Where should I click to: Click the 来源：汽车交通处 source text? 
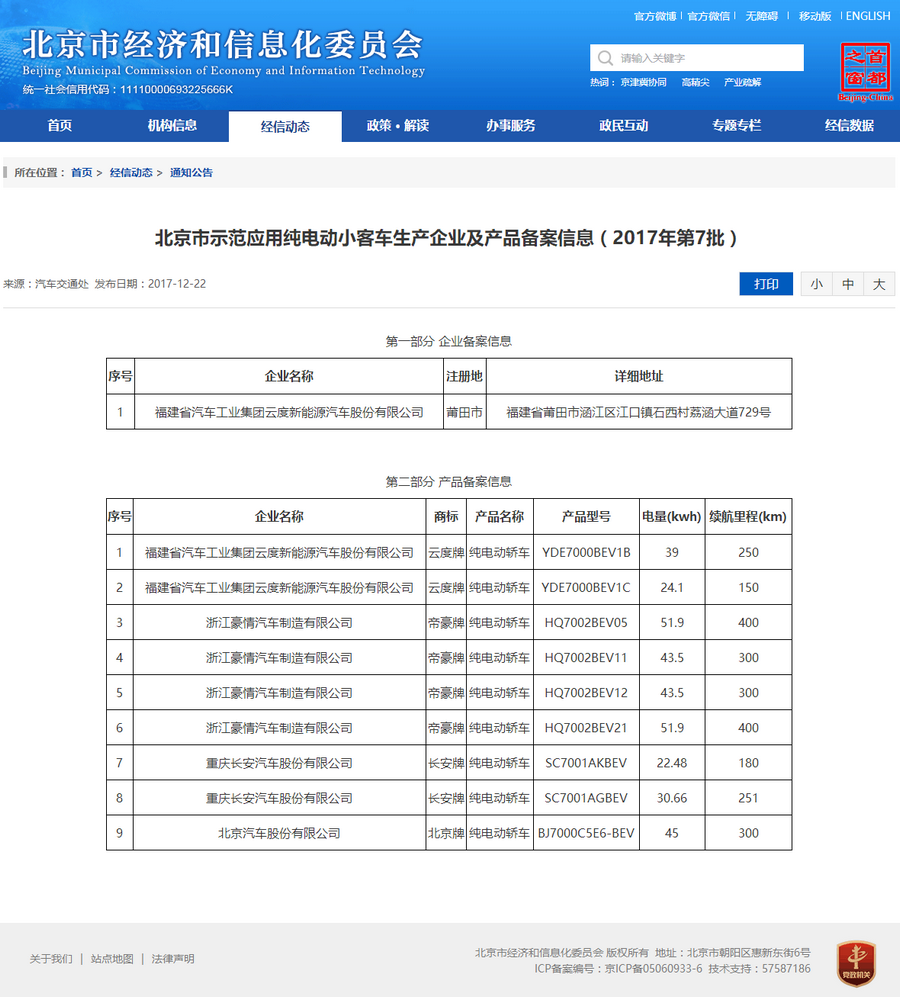[46, 284]
